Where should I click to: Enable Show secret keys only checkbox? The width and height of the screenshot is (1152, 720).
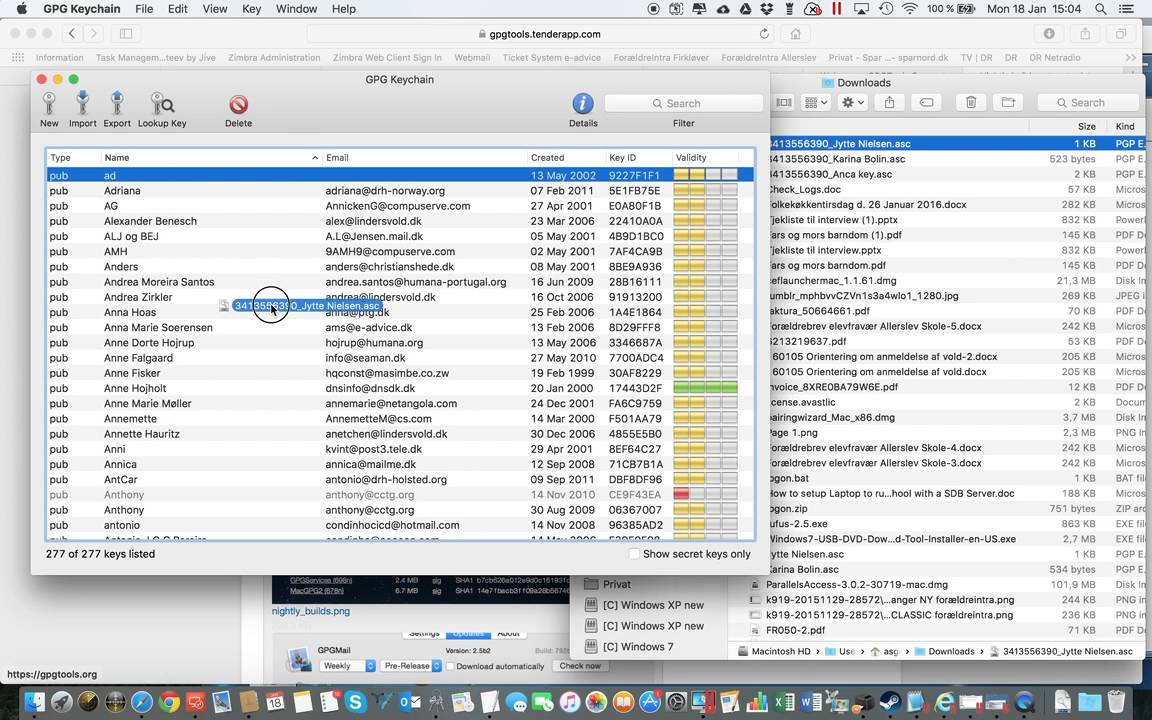pyautogui.click(x=634, y=554)
